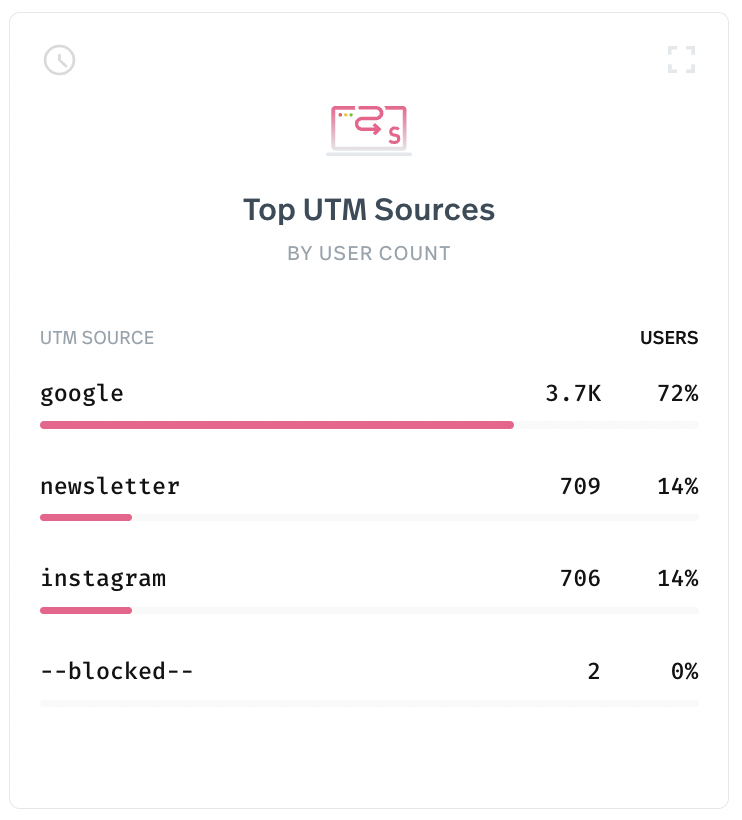Click the clock time-range icon

(59, 60)
